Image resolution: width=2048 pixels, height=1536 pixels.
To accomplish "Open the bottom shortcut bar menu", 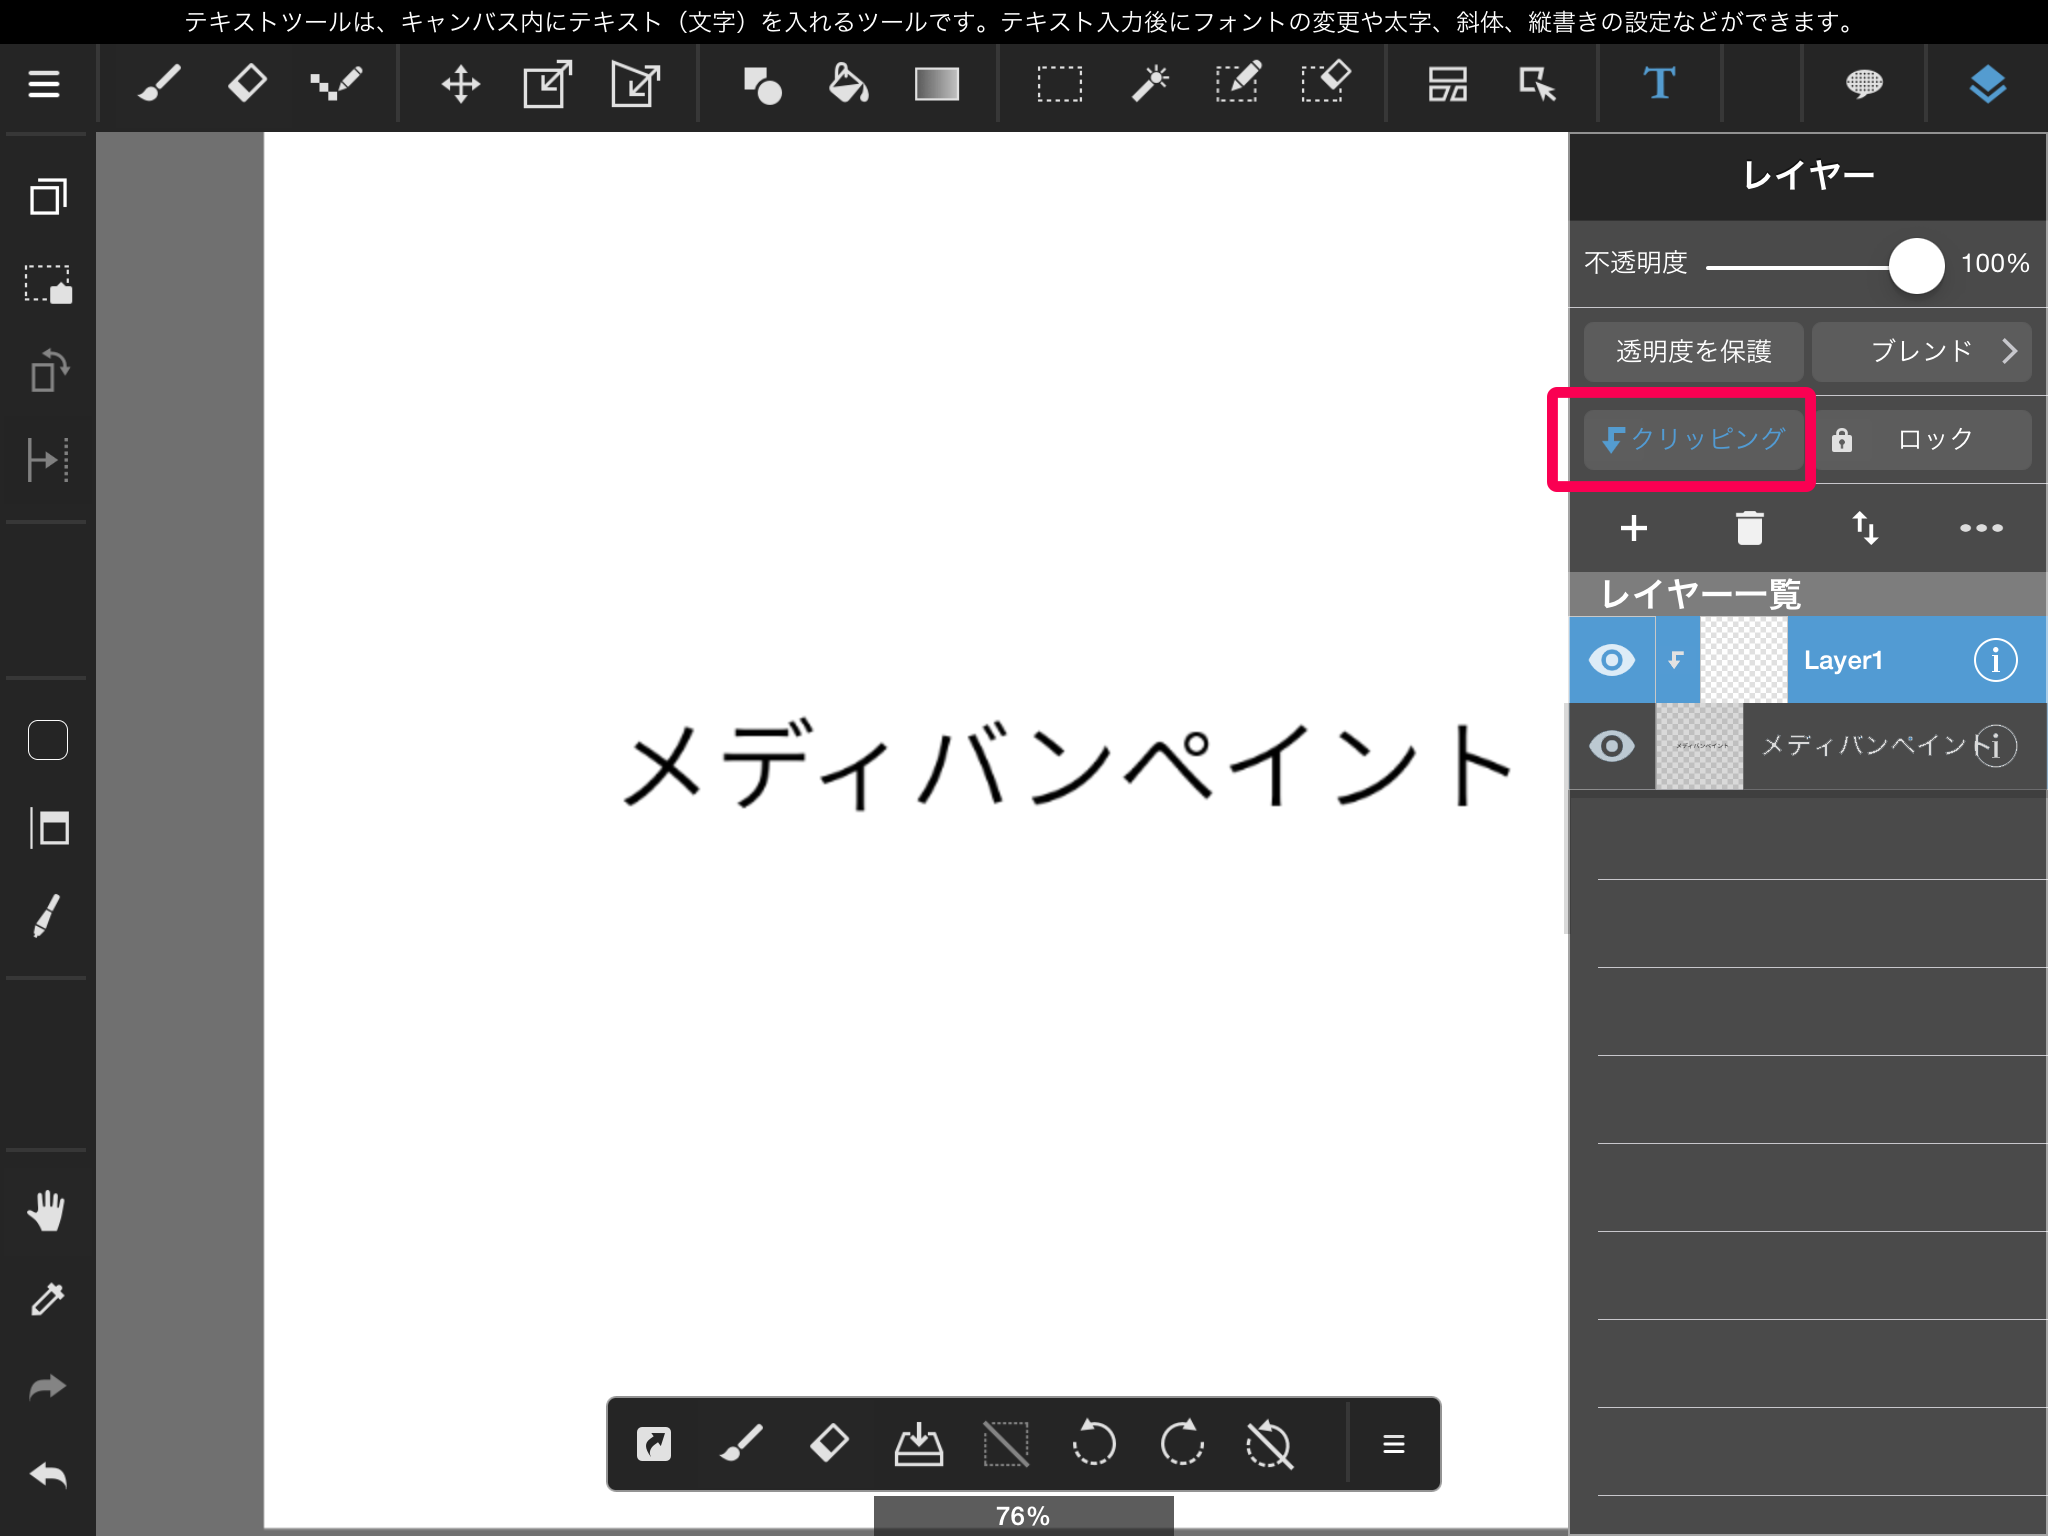I will [1394, 1444].
